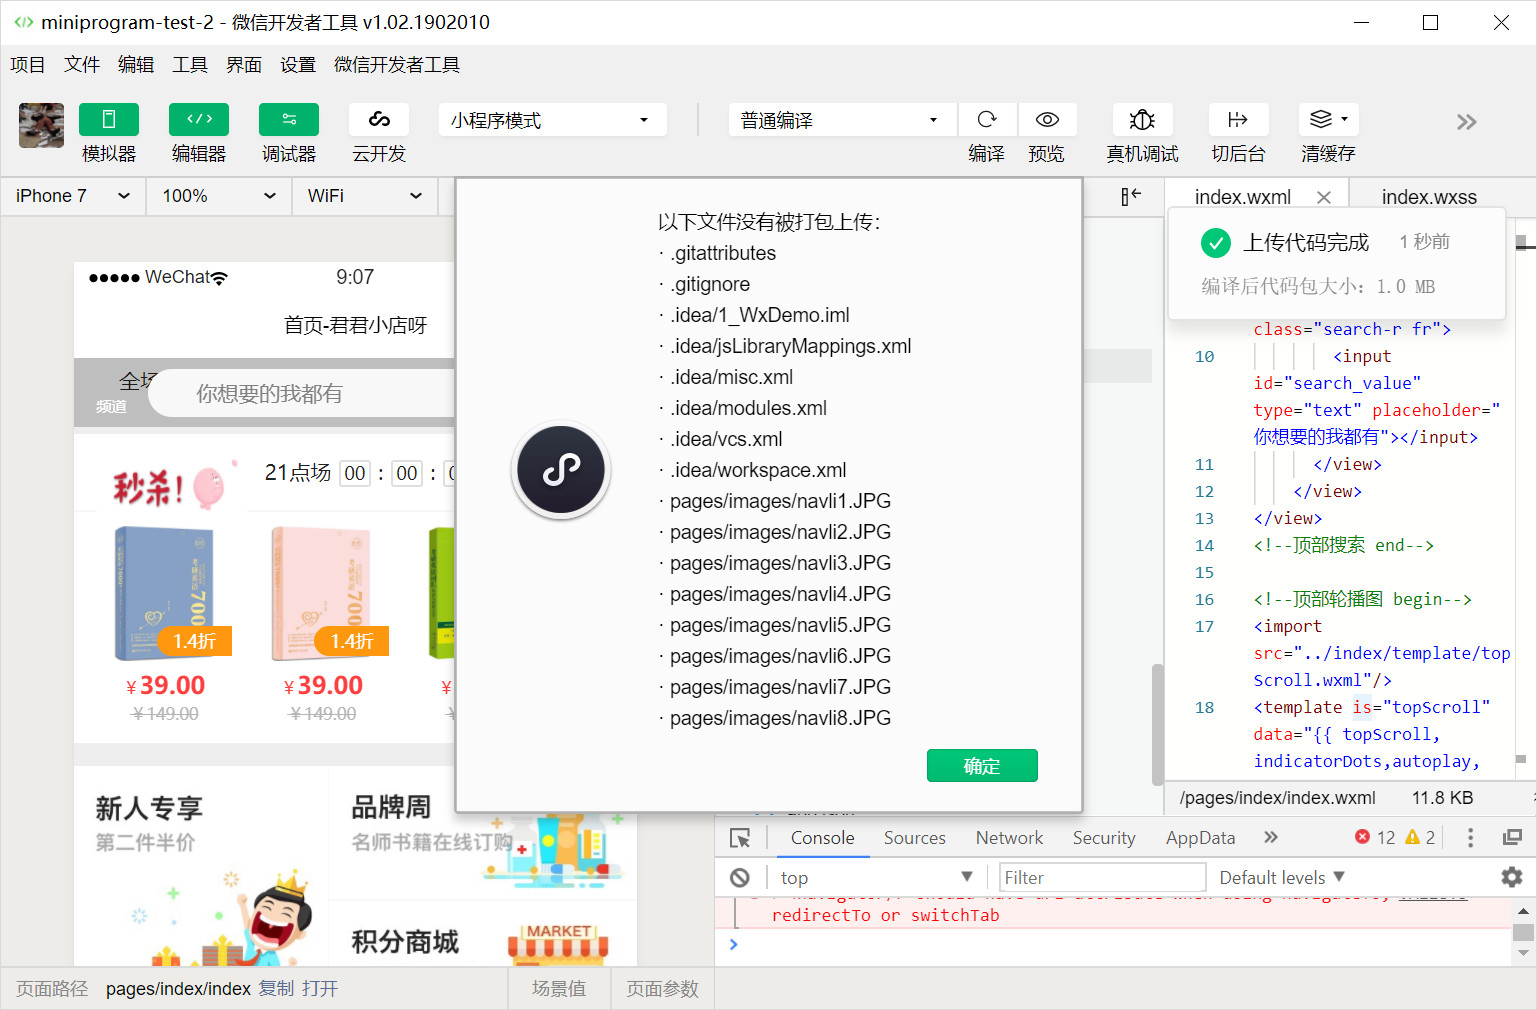The image size is (1537, 1010).
Task: Click the compile refresh icon
Action: [987, 120]
